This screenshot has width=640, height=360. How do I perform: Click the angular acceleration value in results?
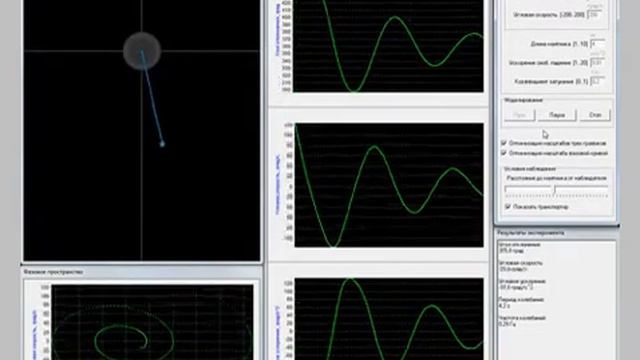[516, 287]
